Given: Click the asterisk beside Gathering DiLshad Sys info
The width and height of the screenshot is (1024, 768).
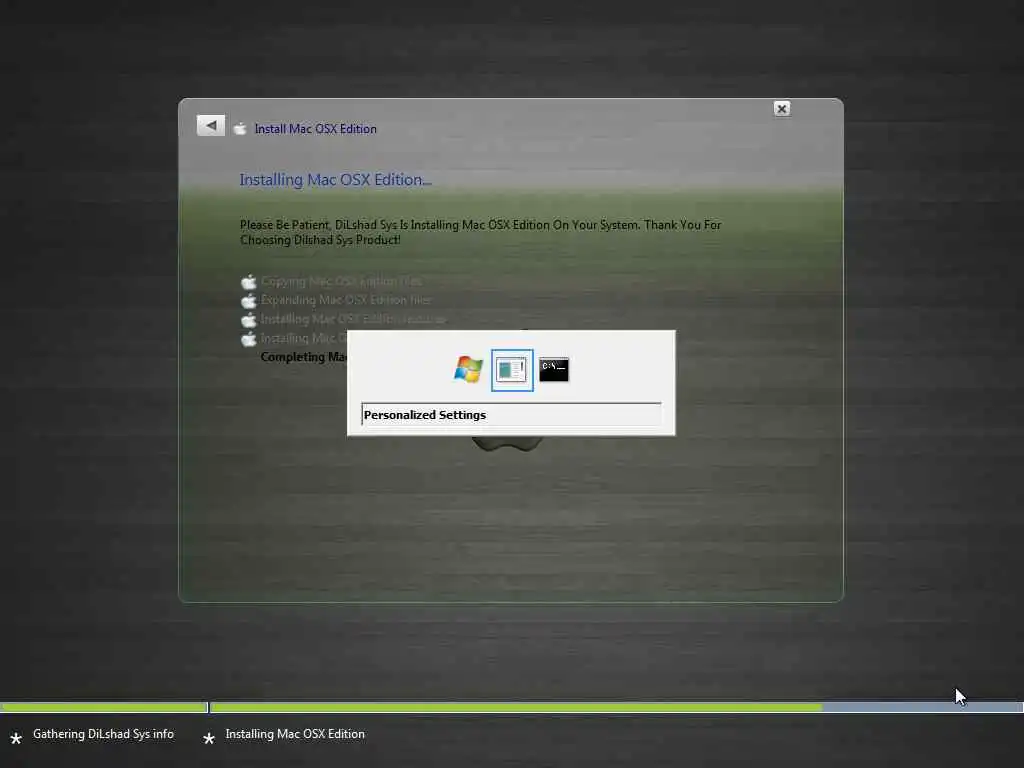Looking at the screenshot, I should (16, 739).
